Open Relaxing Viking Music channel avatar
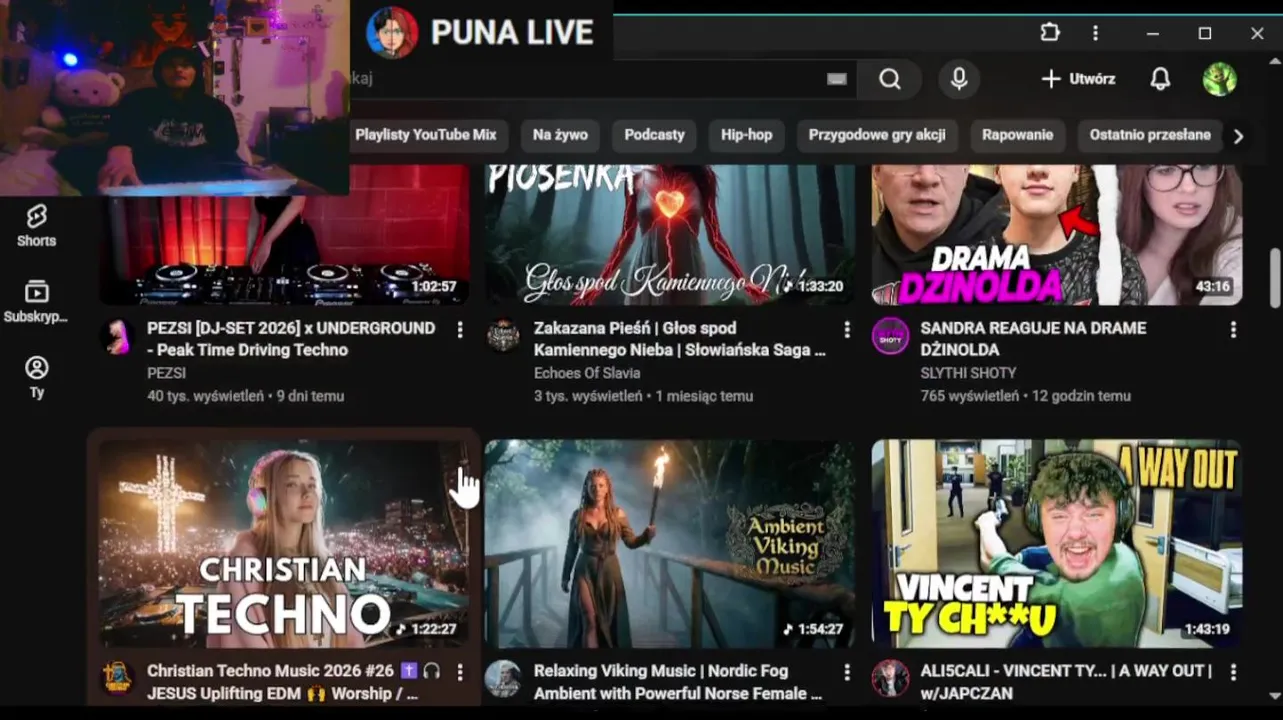 503,678
